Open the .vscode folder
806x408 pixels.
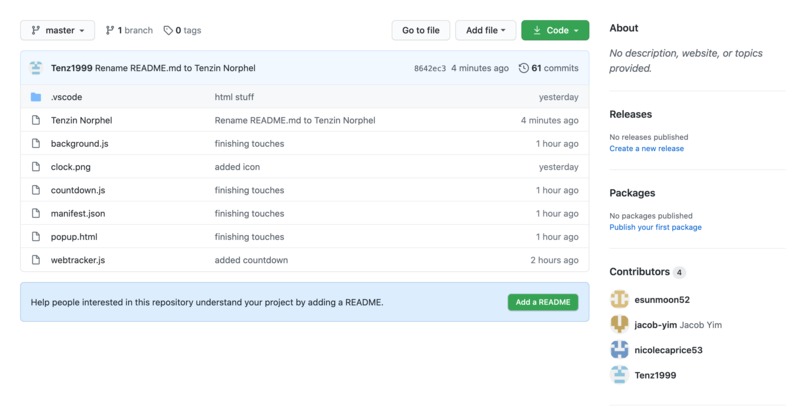[66, 97]
